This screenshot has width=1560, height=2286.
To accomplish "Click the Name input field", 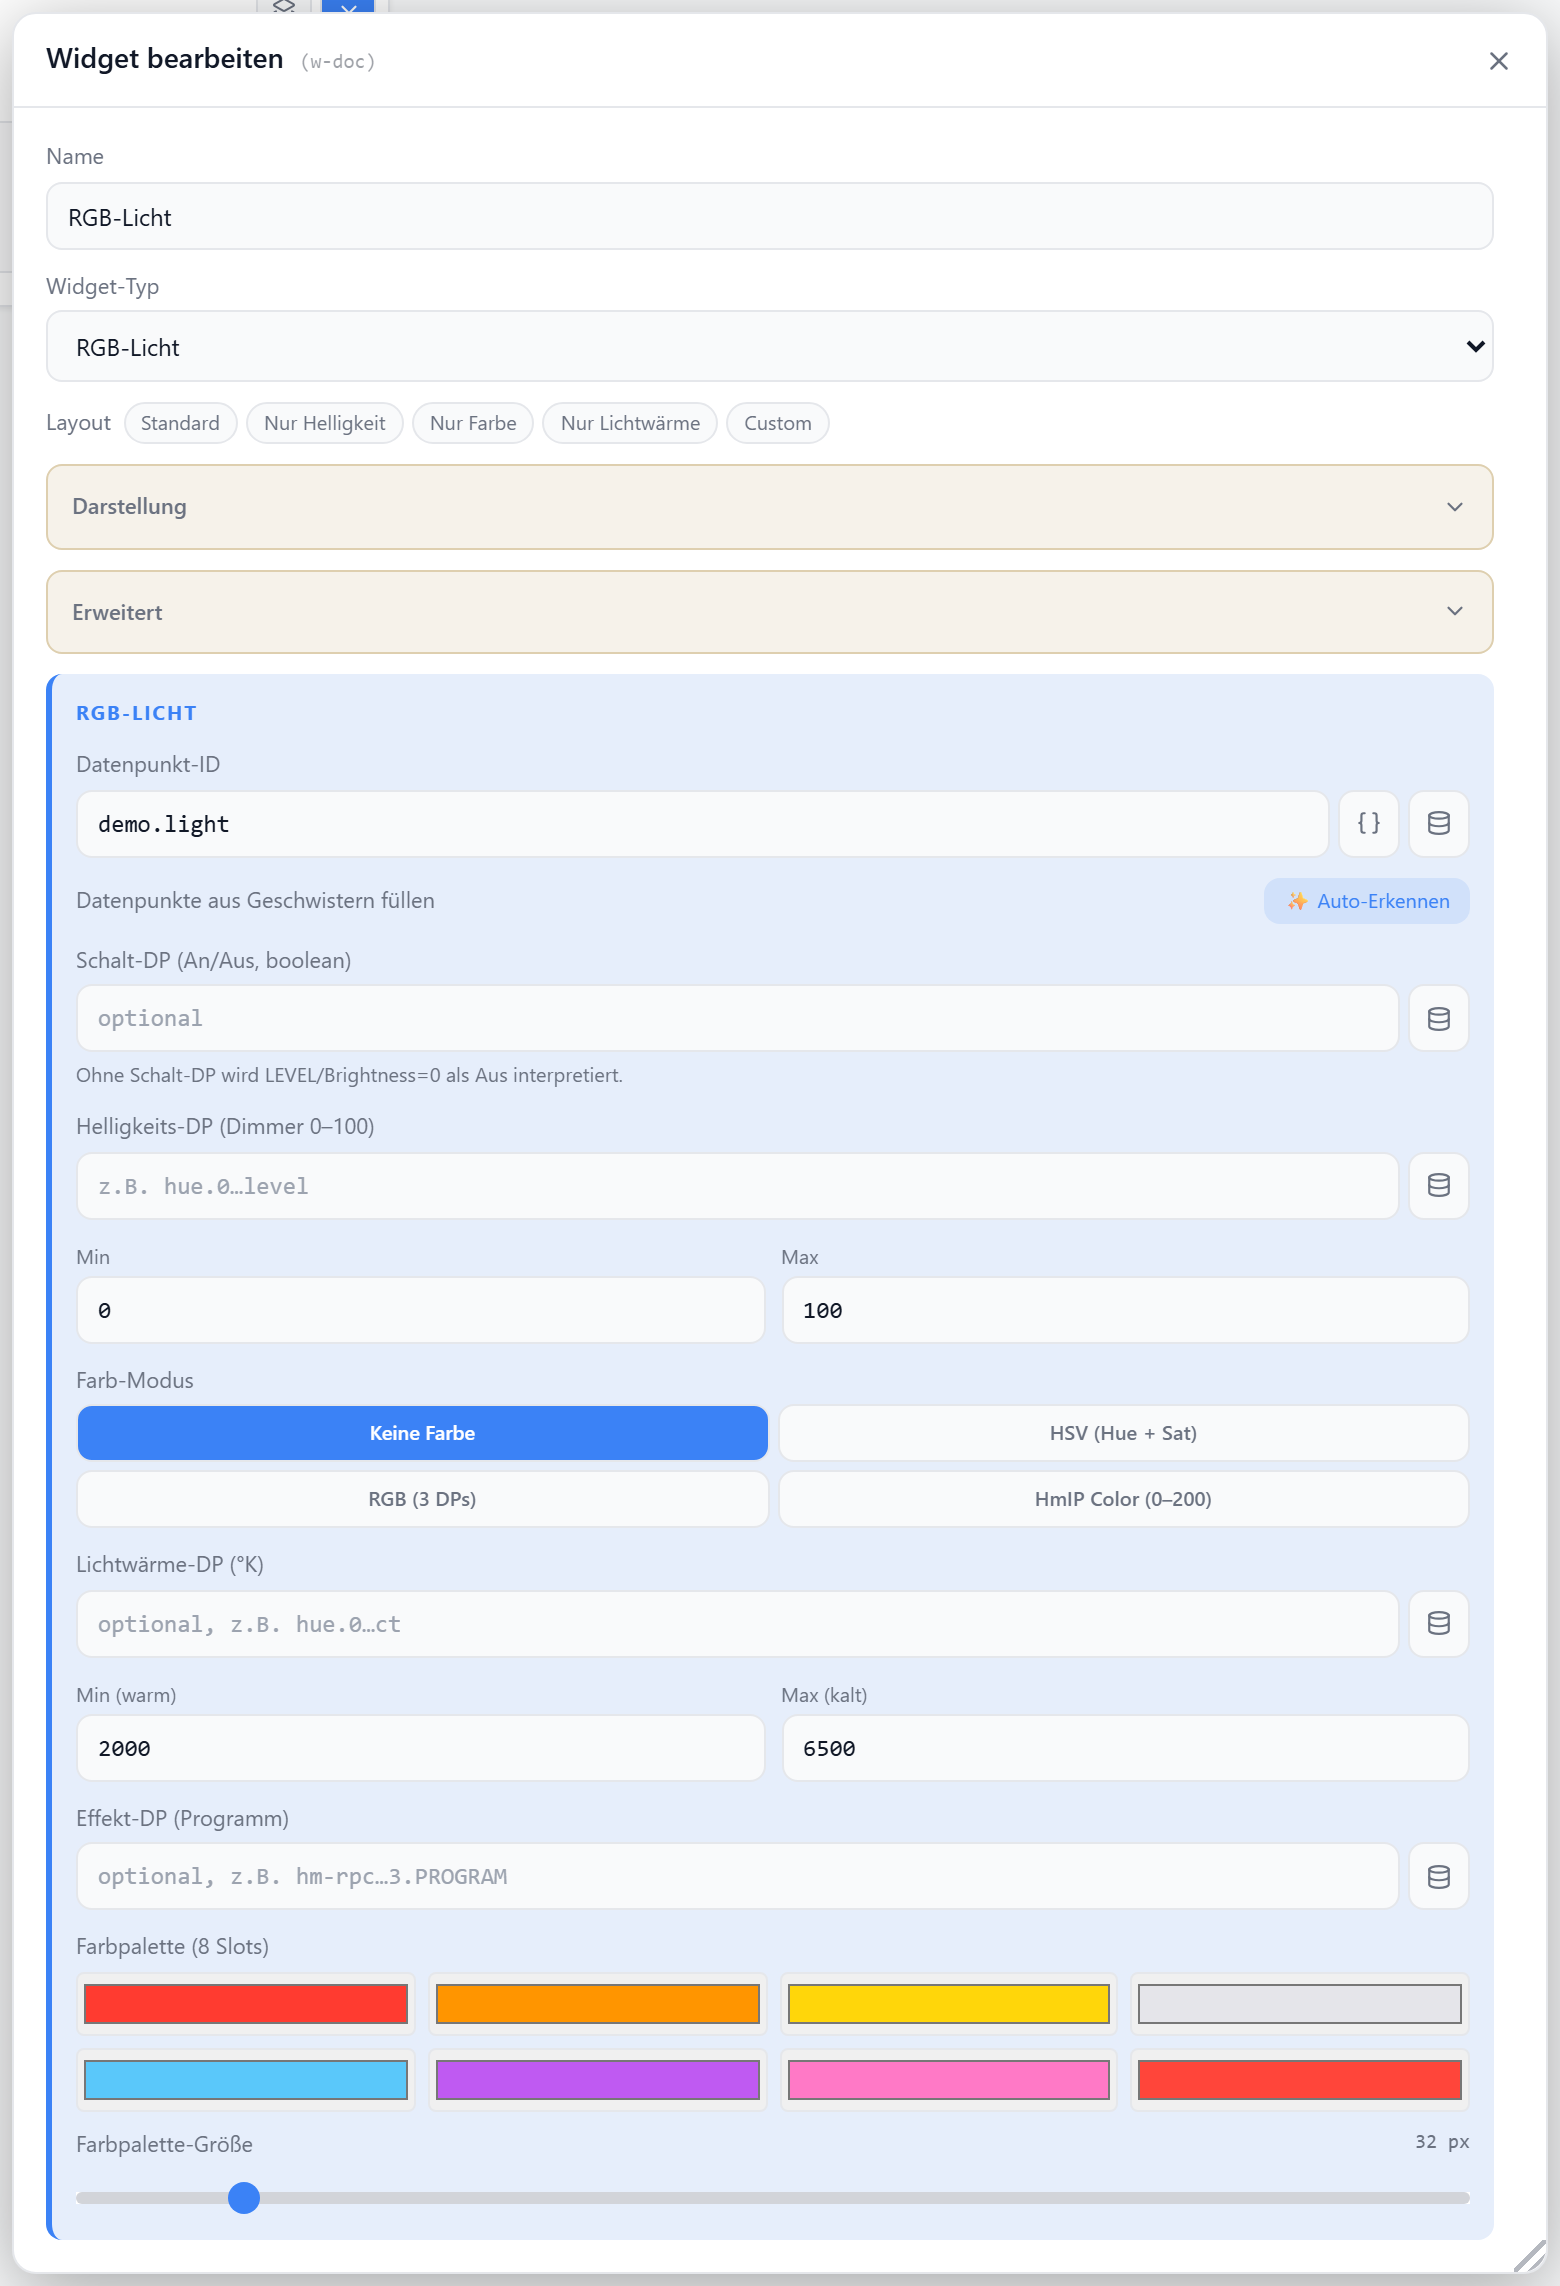I will (x=770, y=216).
